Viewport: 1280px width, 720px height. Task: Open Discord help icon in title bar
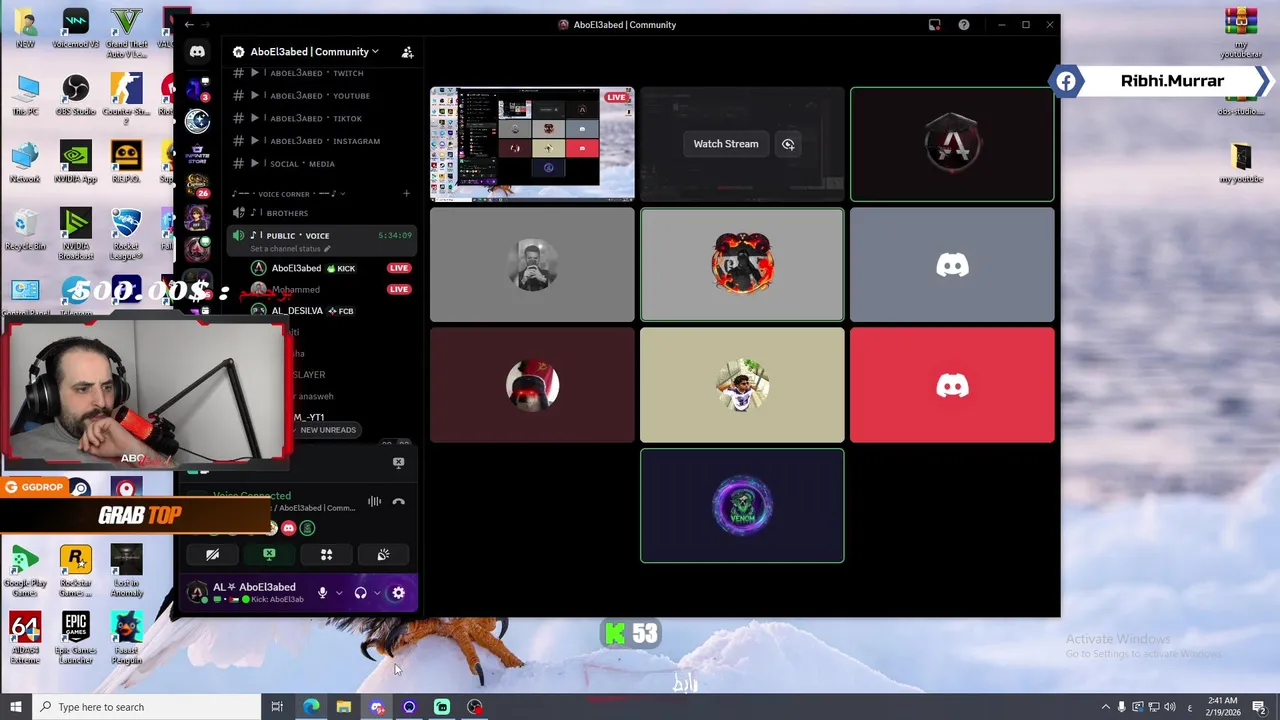click(x=963, y=25)
